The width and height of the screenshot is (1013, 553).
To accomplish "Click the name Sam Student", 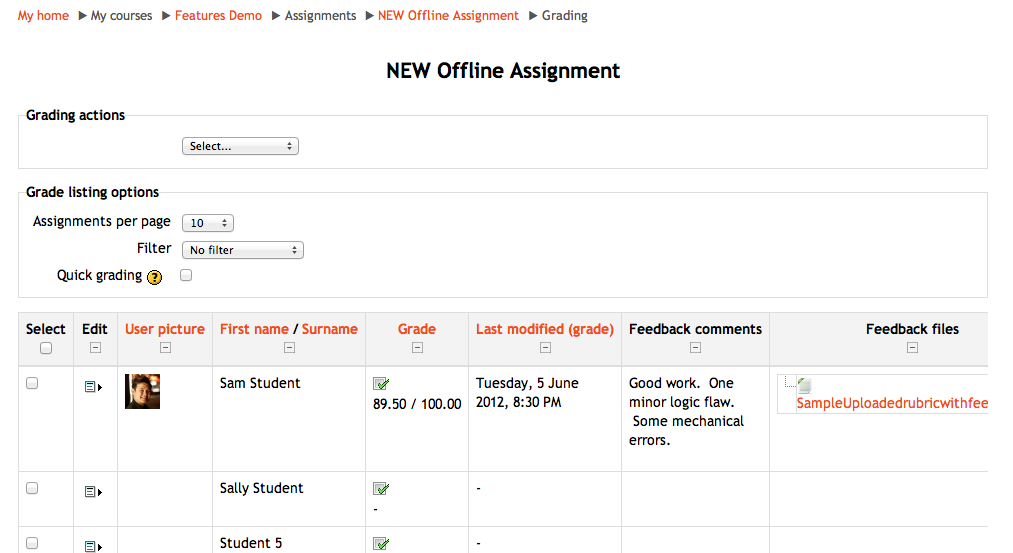I will tap(260, 383).
